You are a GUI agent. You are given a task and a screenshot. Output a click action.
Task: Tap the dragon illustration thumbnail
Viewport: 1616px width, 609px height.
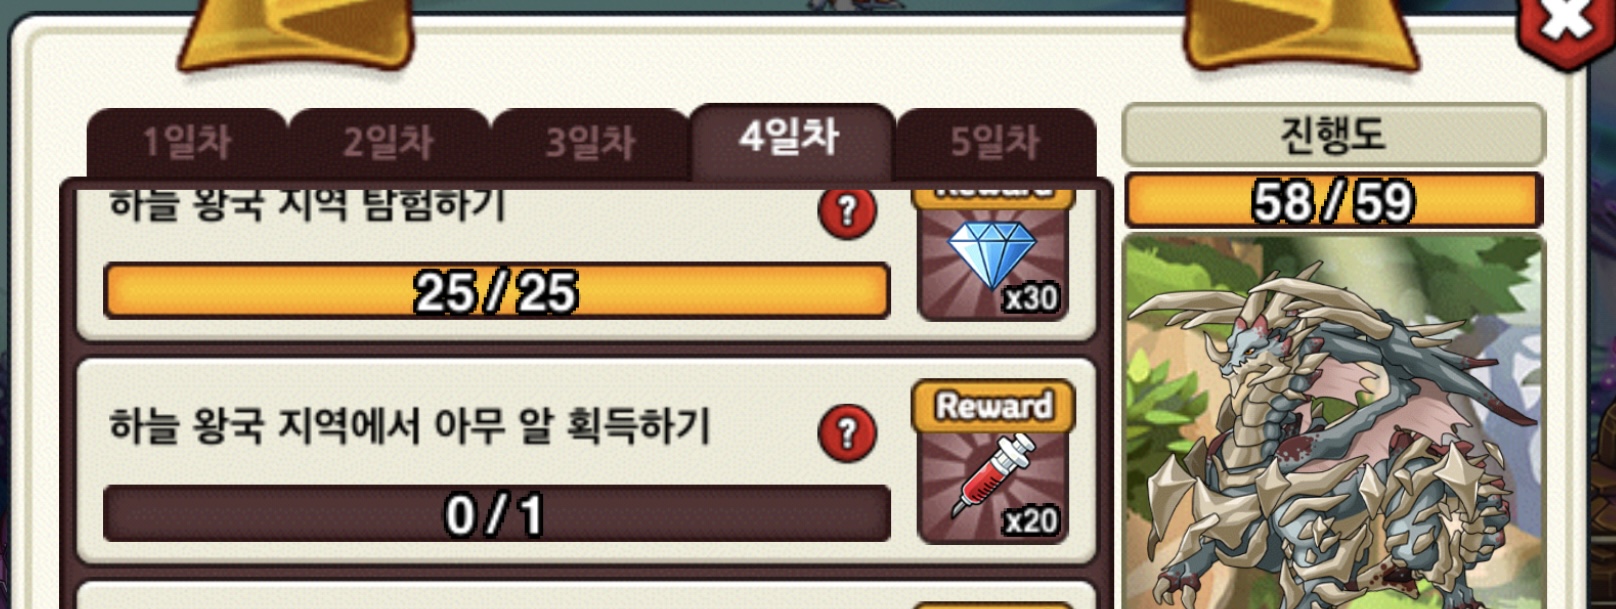point(1334,422)
